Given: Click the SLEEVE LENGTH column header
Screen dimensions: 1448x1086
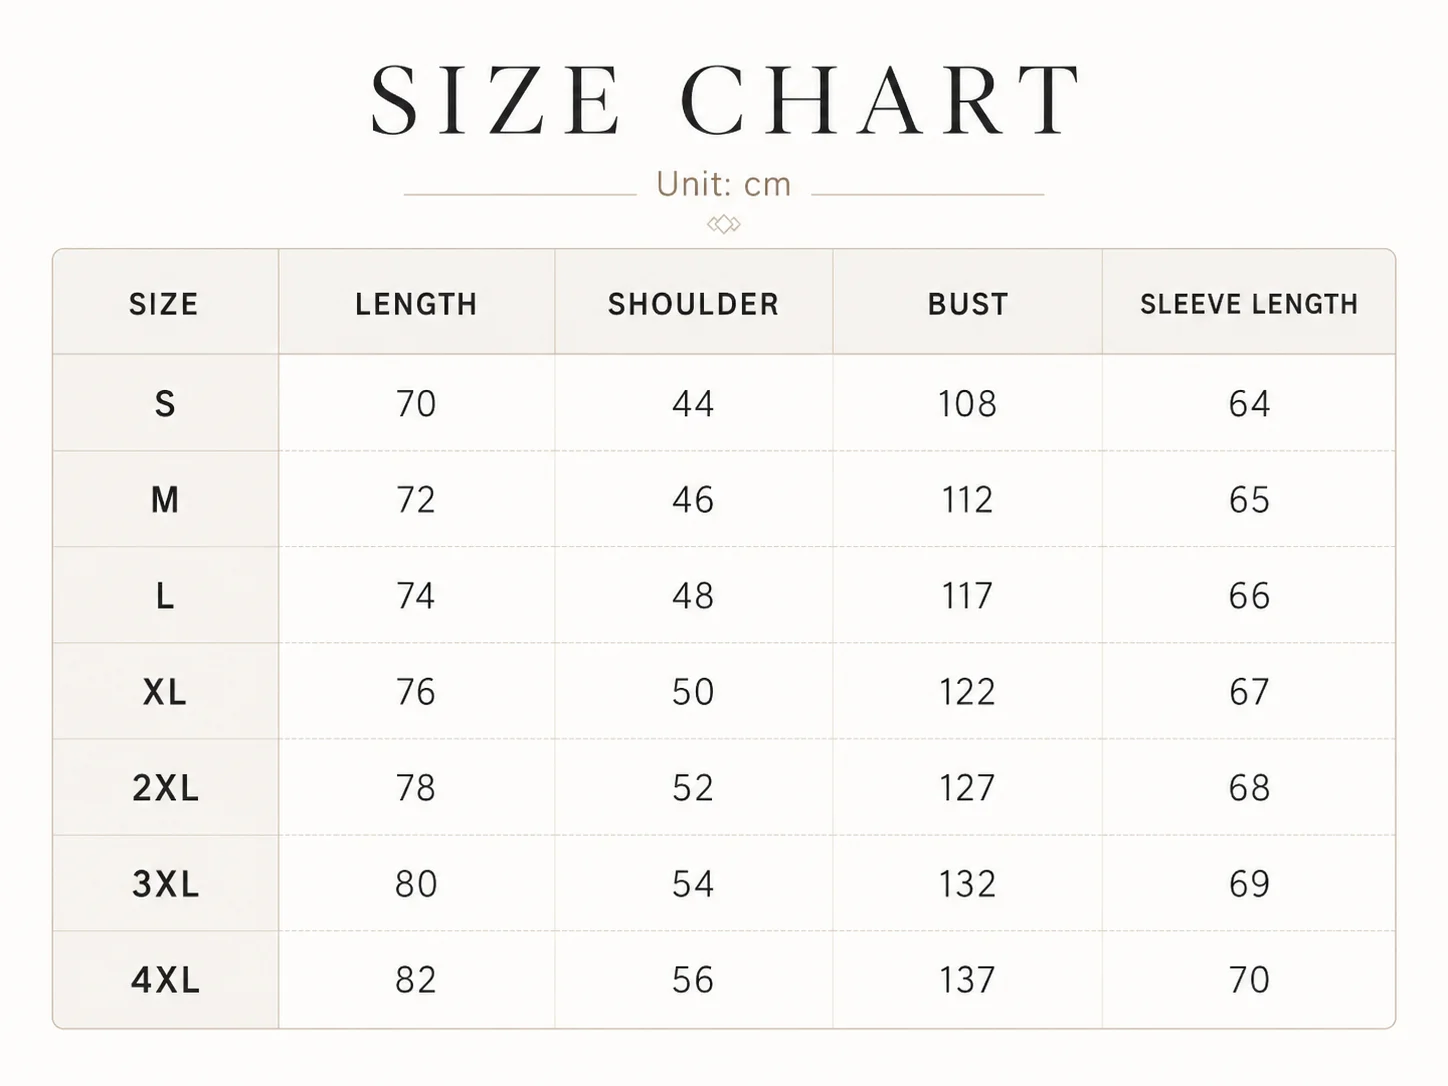Looking at the screenshot, I should 1249,304.
